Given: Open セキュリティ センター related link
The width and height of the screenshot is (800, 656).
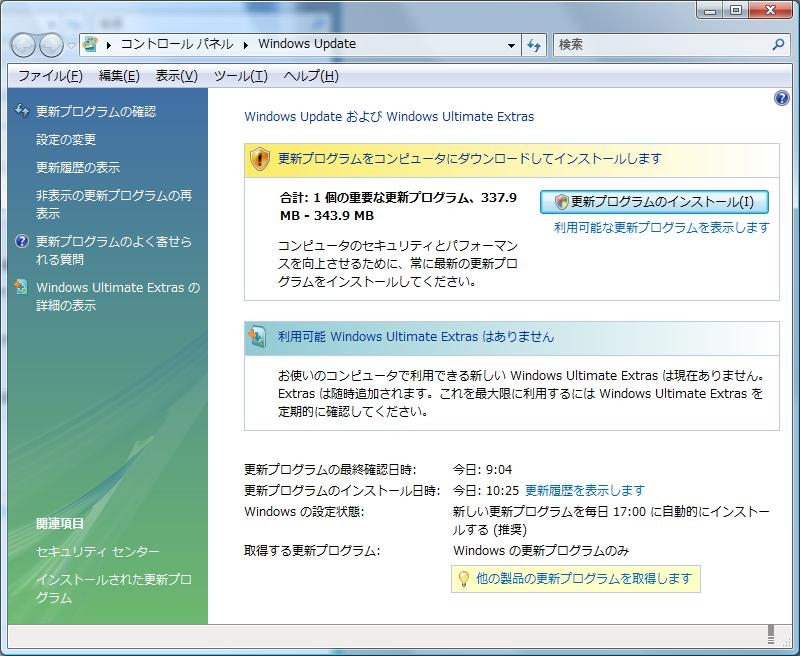Looking at the screenshot, I should tap(97, 551).
